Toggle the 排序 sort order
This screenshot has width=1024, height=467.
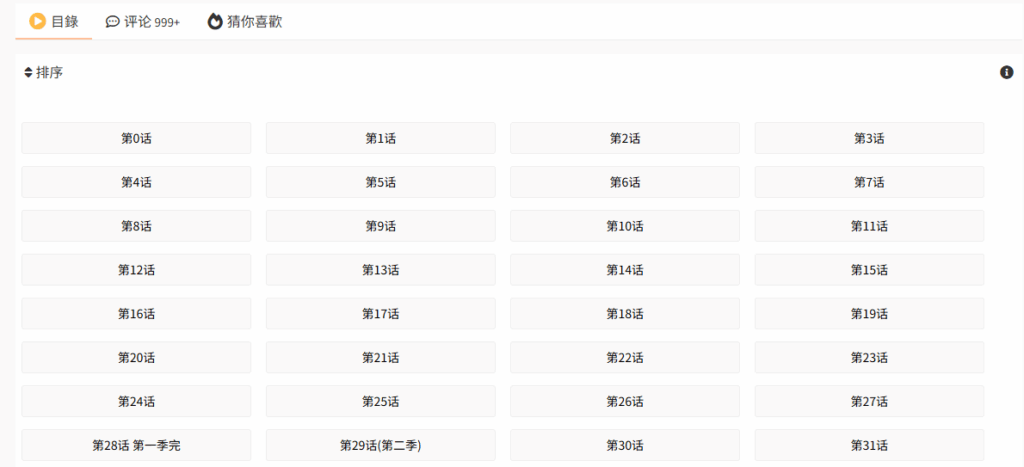[x=44, y=72]
